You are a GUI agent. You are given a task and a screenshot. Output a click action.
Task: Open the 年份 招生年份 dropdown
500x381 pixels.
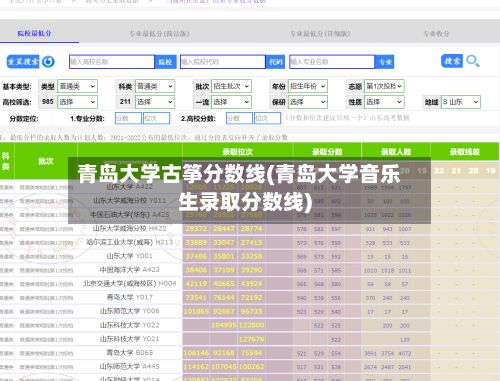308,86
